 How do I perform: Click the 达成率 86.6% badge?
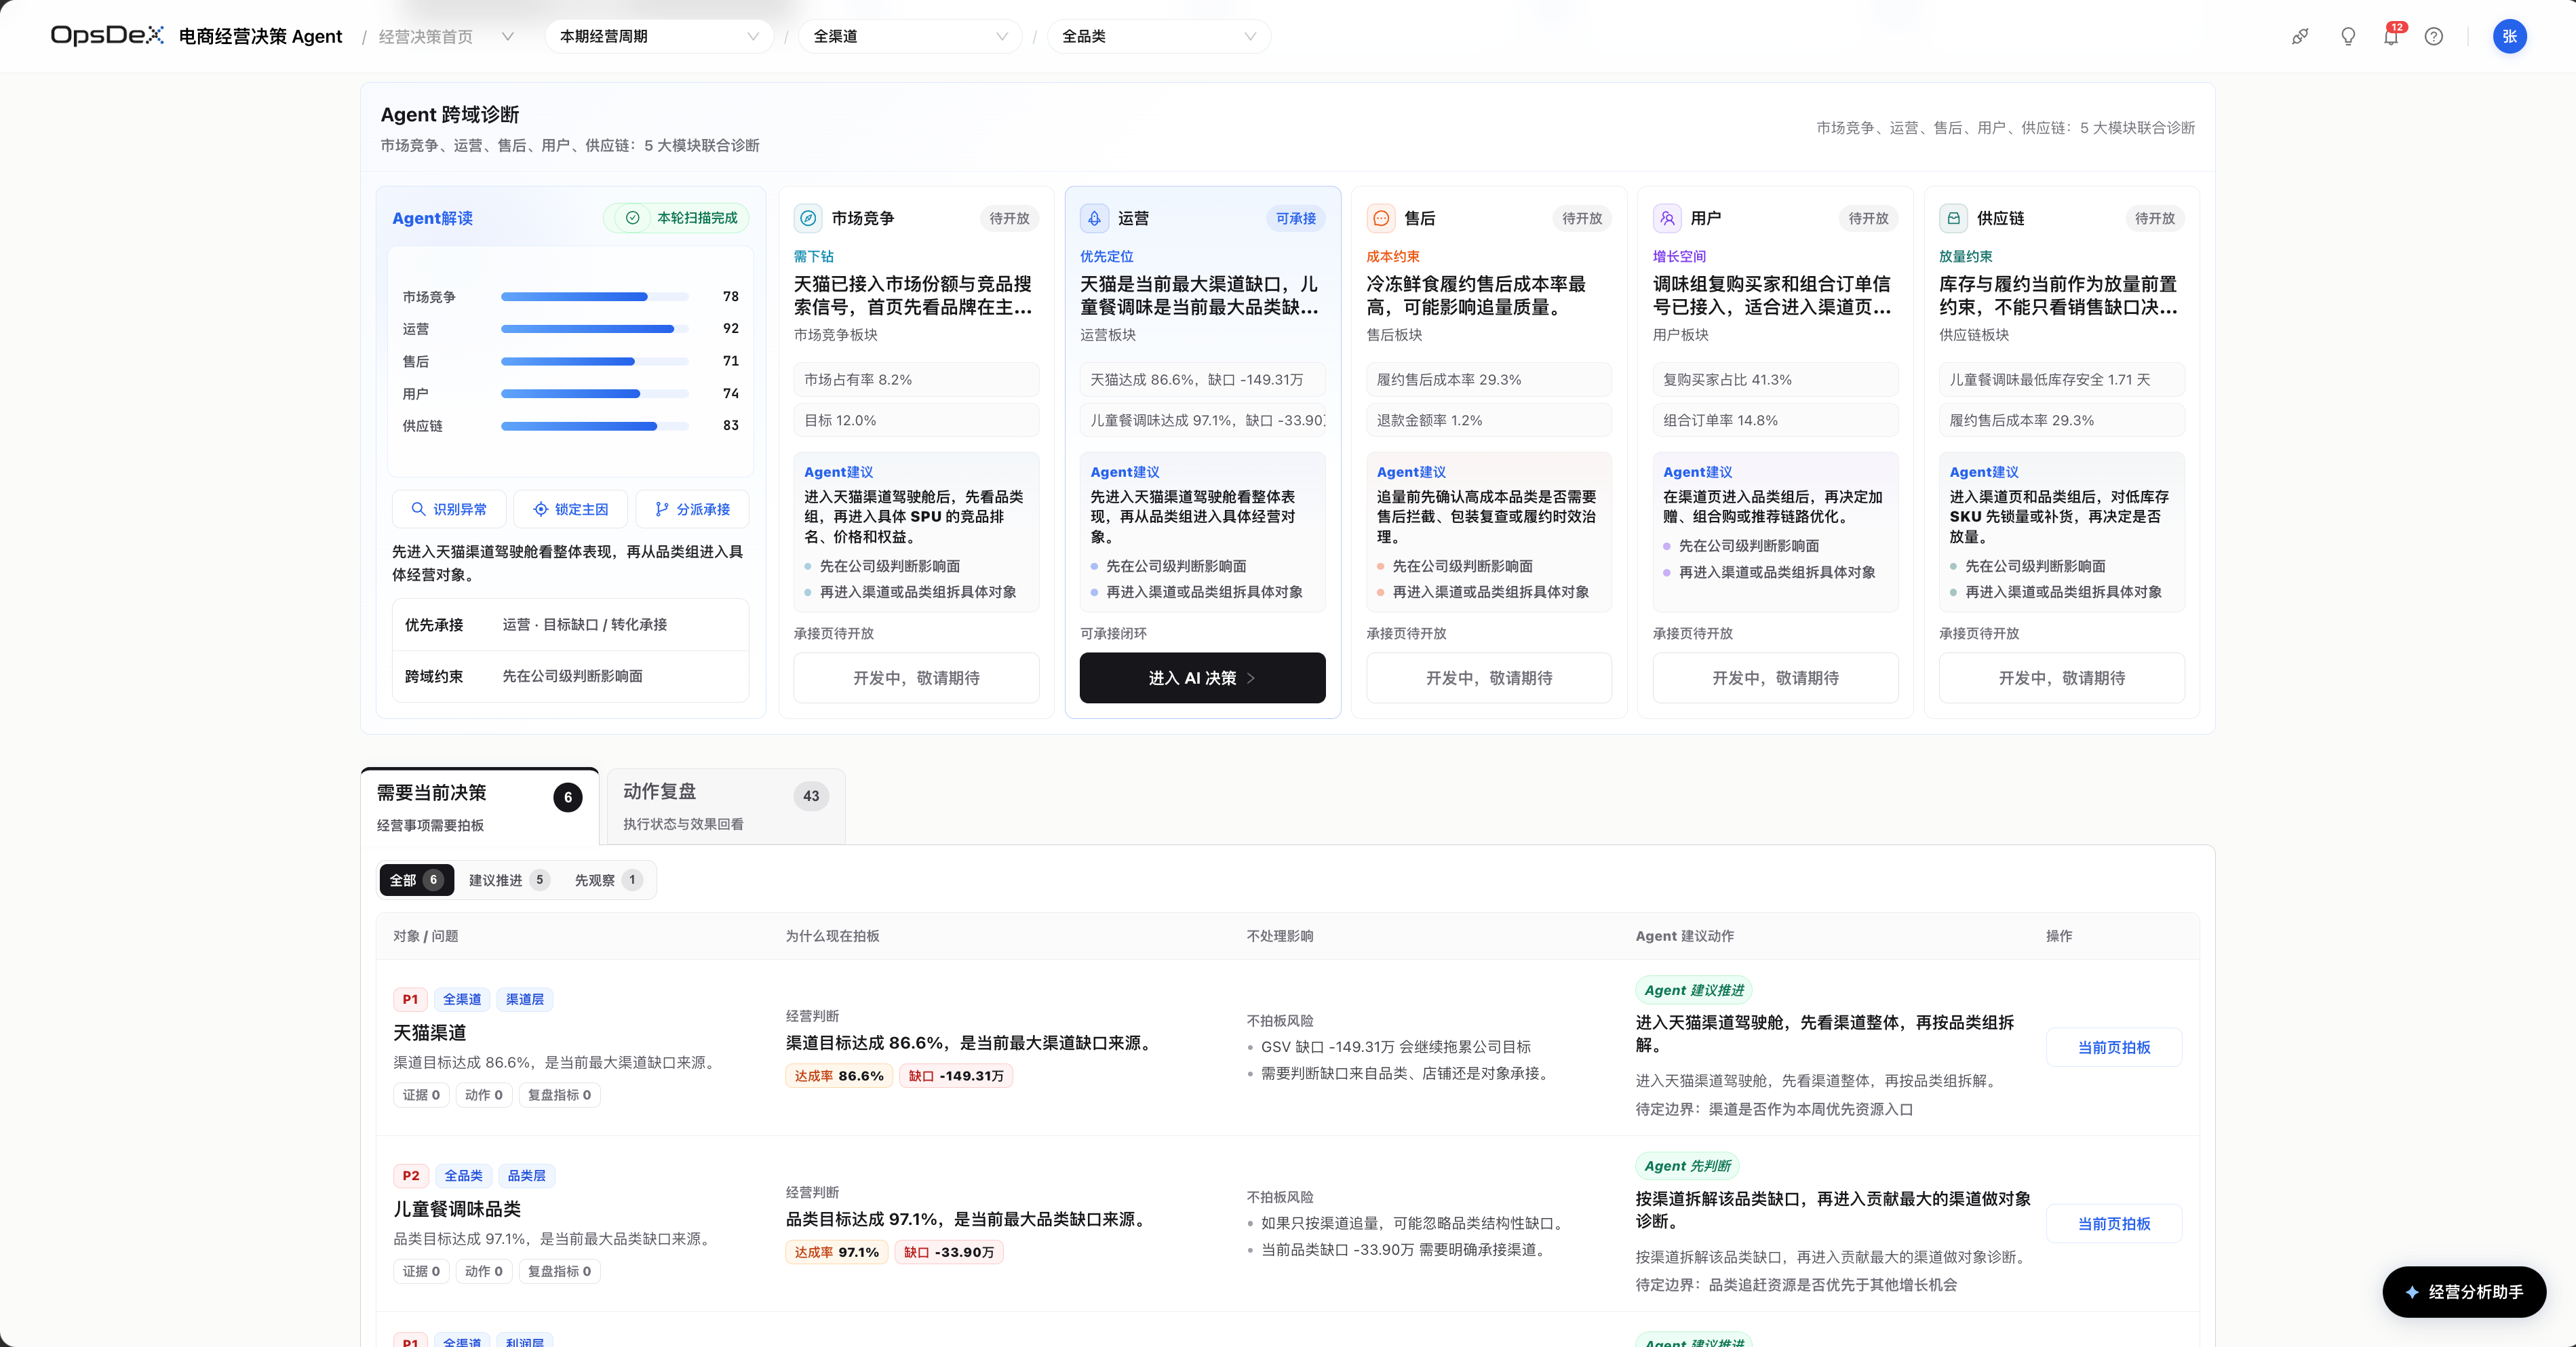pyautogui.click(x=839, y=1076)
